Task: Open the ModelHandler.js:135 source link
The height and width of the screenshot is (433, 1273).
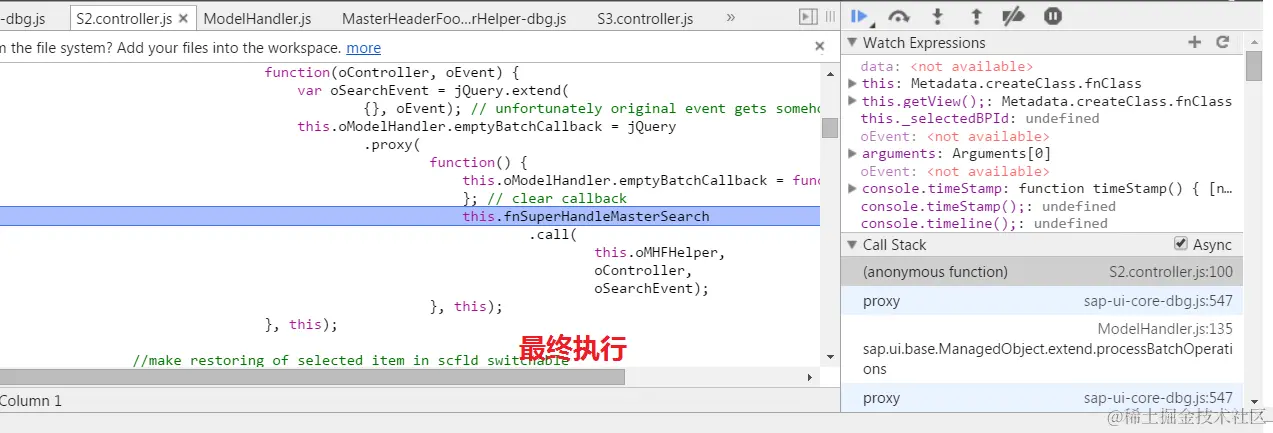Action: [1165, 329]
